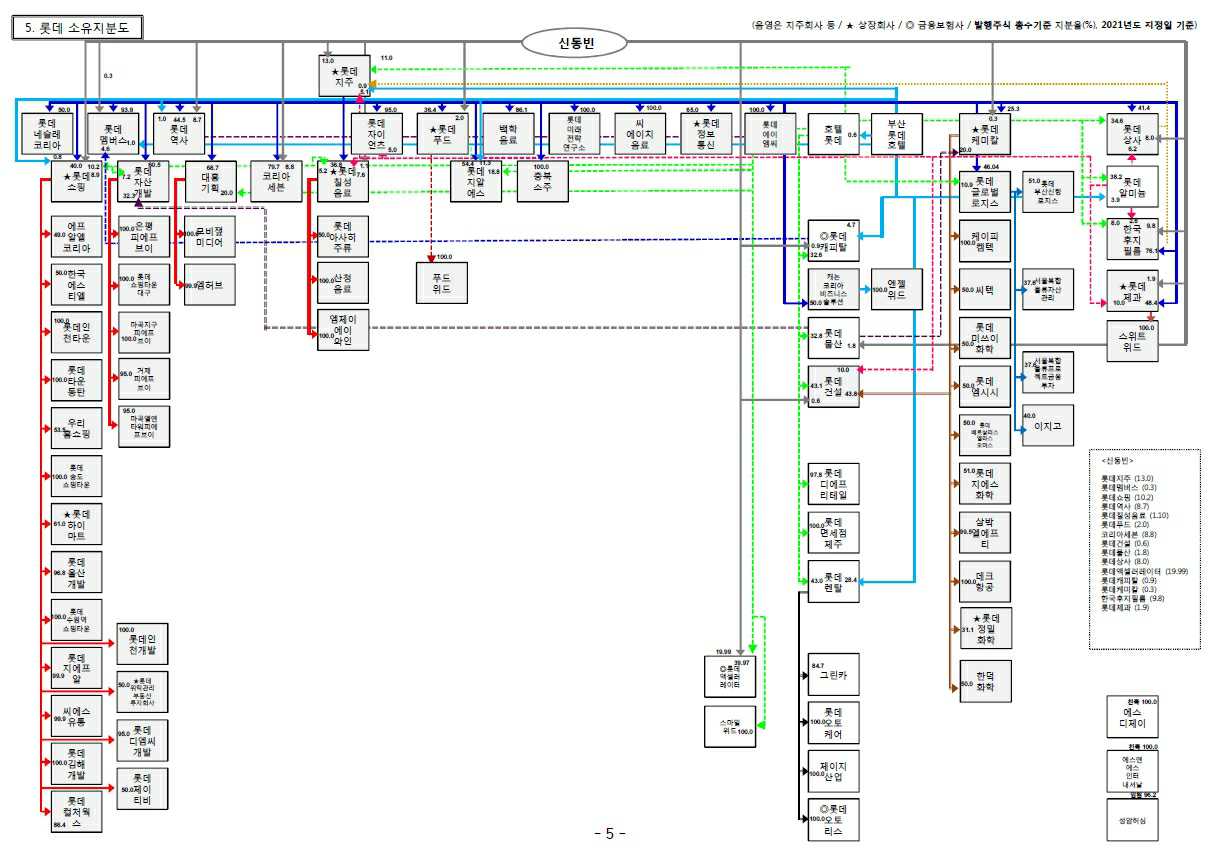Image resolution: width=1231 pixels, height=858 pixels.
Task: Select the 우리홈쇼핑 box
Action: point(76,429)
